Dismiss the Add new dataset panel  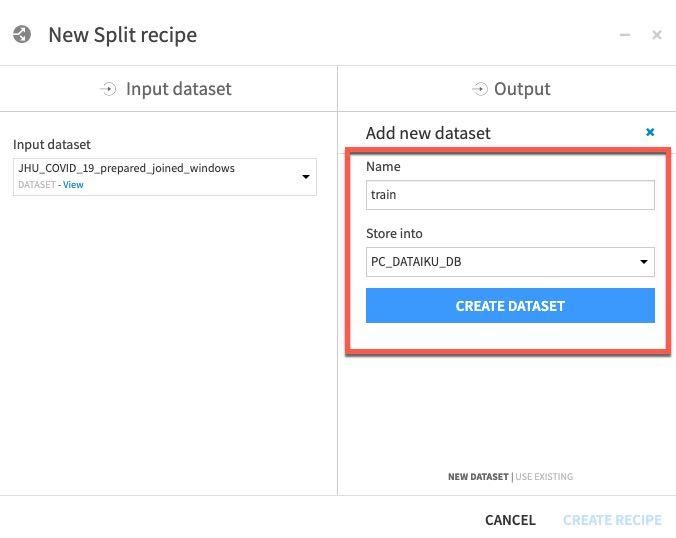tap(650, 132)
